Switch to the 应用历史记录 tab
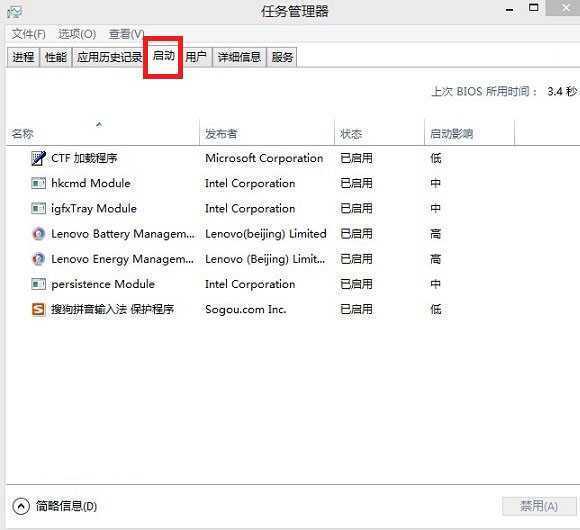Viewport: 580px width, 530px height. (x=109, y=57)
